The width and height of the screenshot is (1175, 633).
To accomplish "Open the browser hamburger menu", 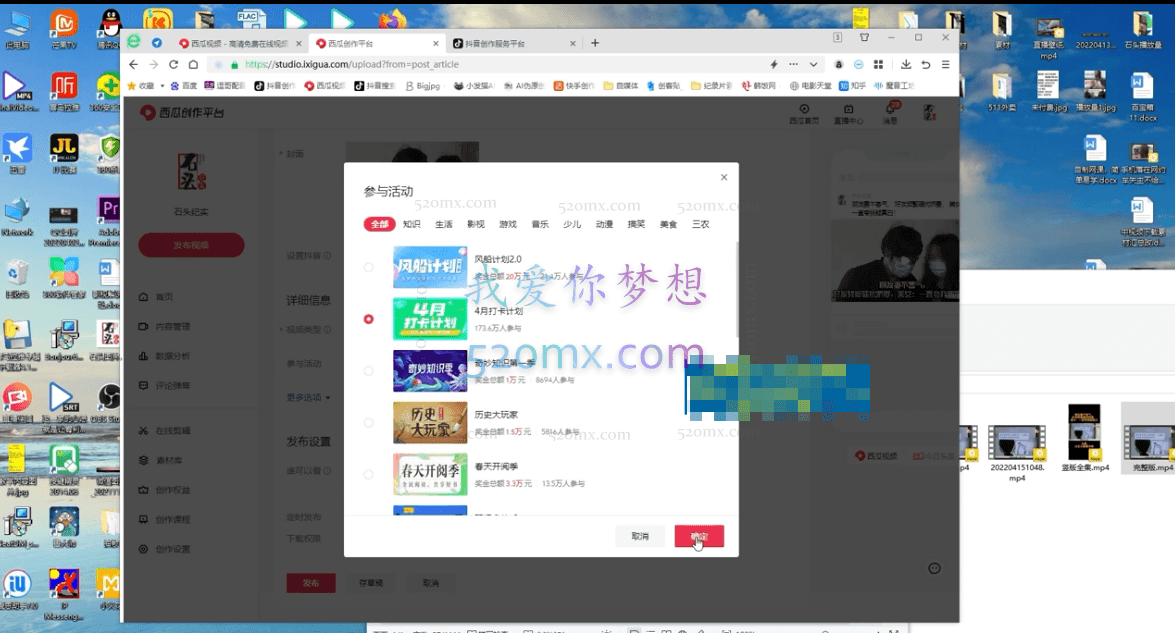I will (945, 64).
